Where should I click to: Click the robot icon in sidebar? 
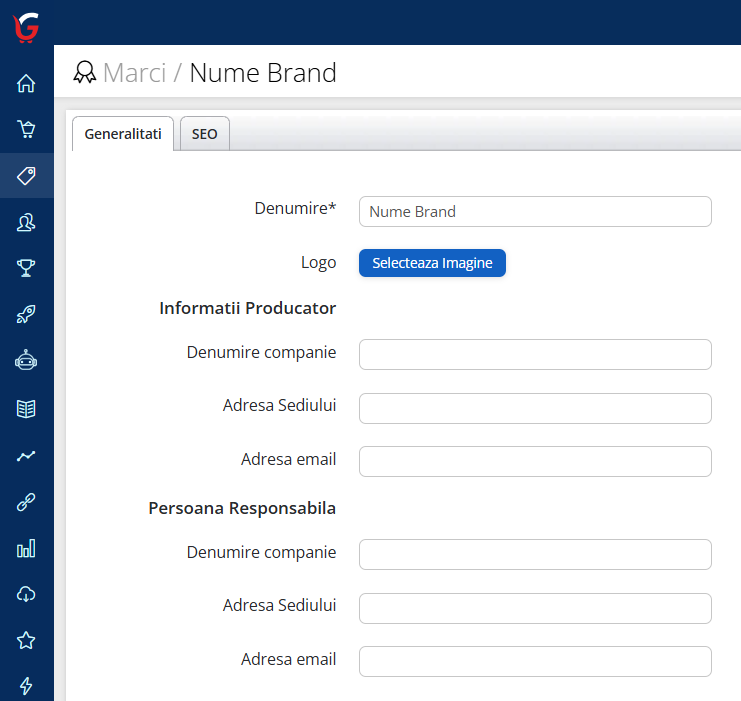[26, 361]
